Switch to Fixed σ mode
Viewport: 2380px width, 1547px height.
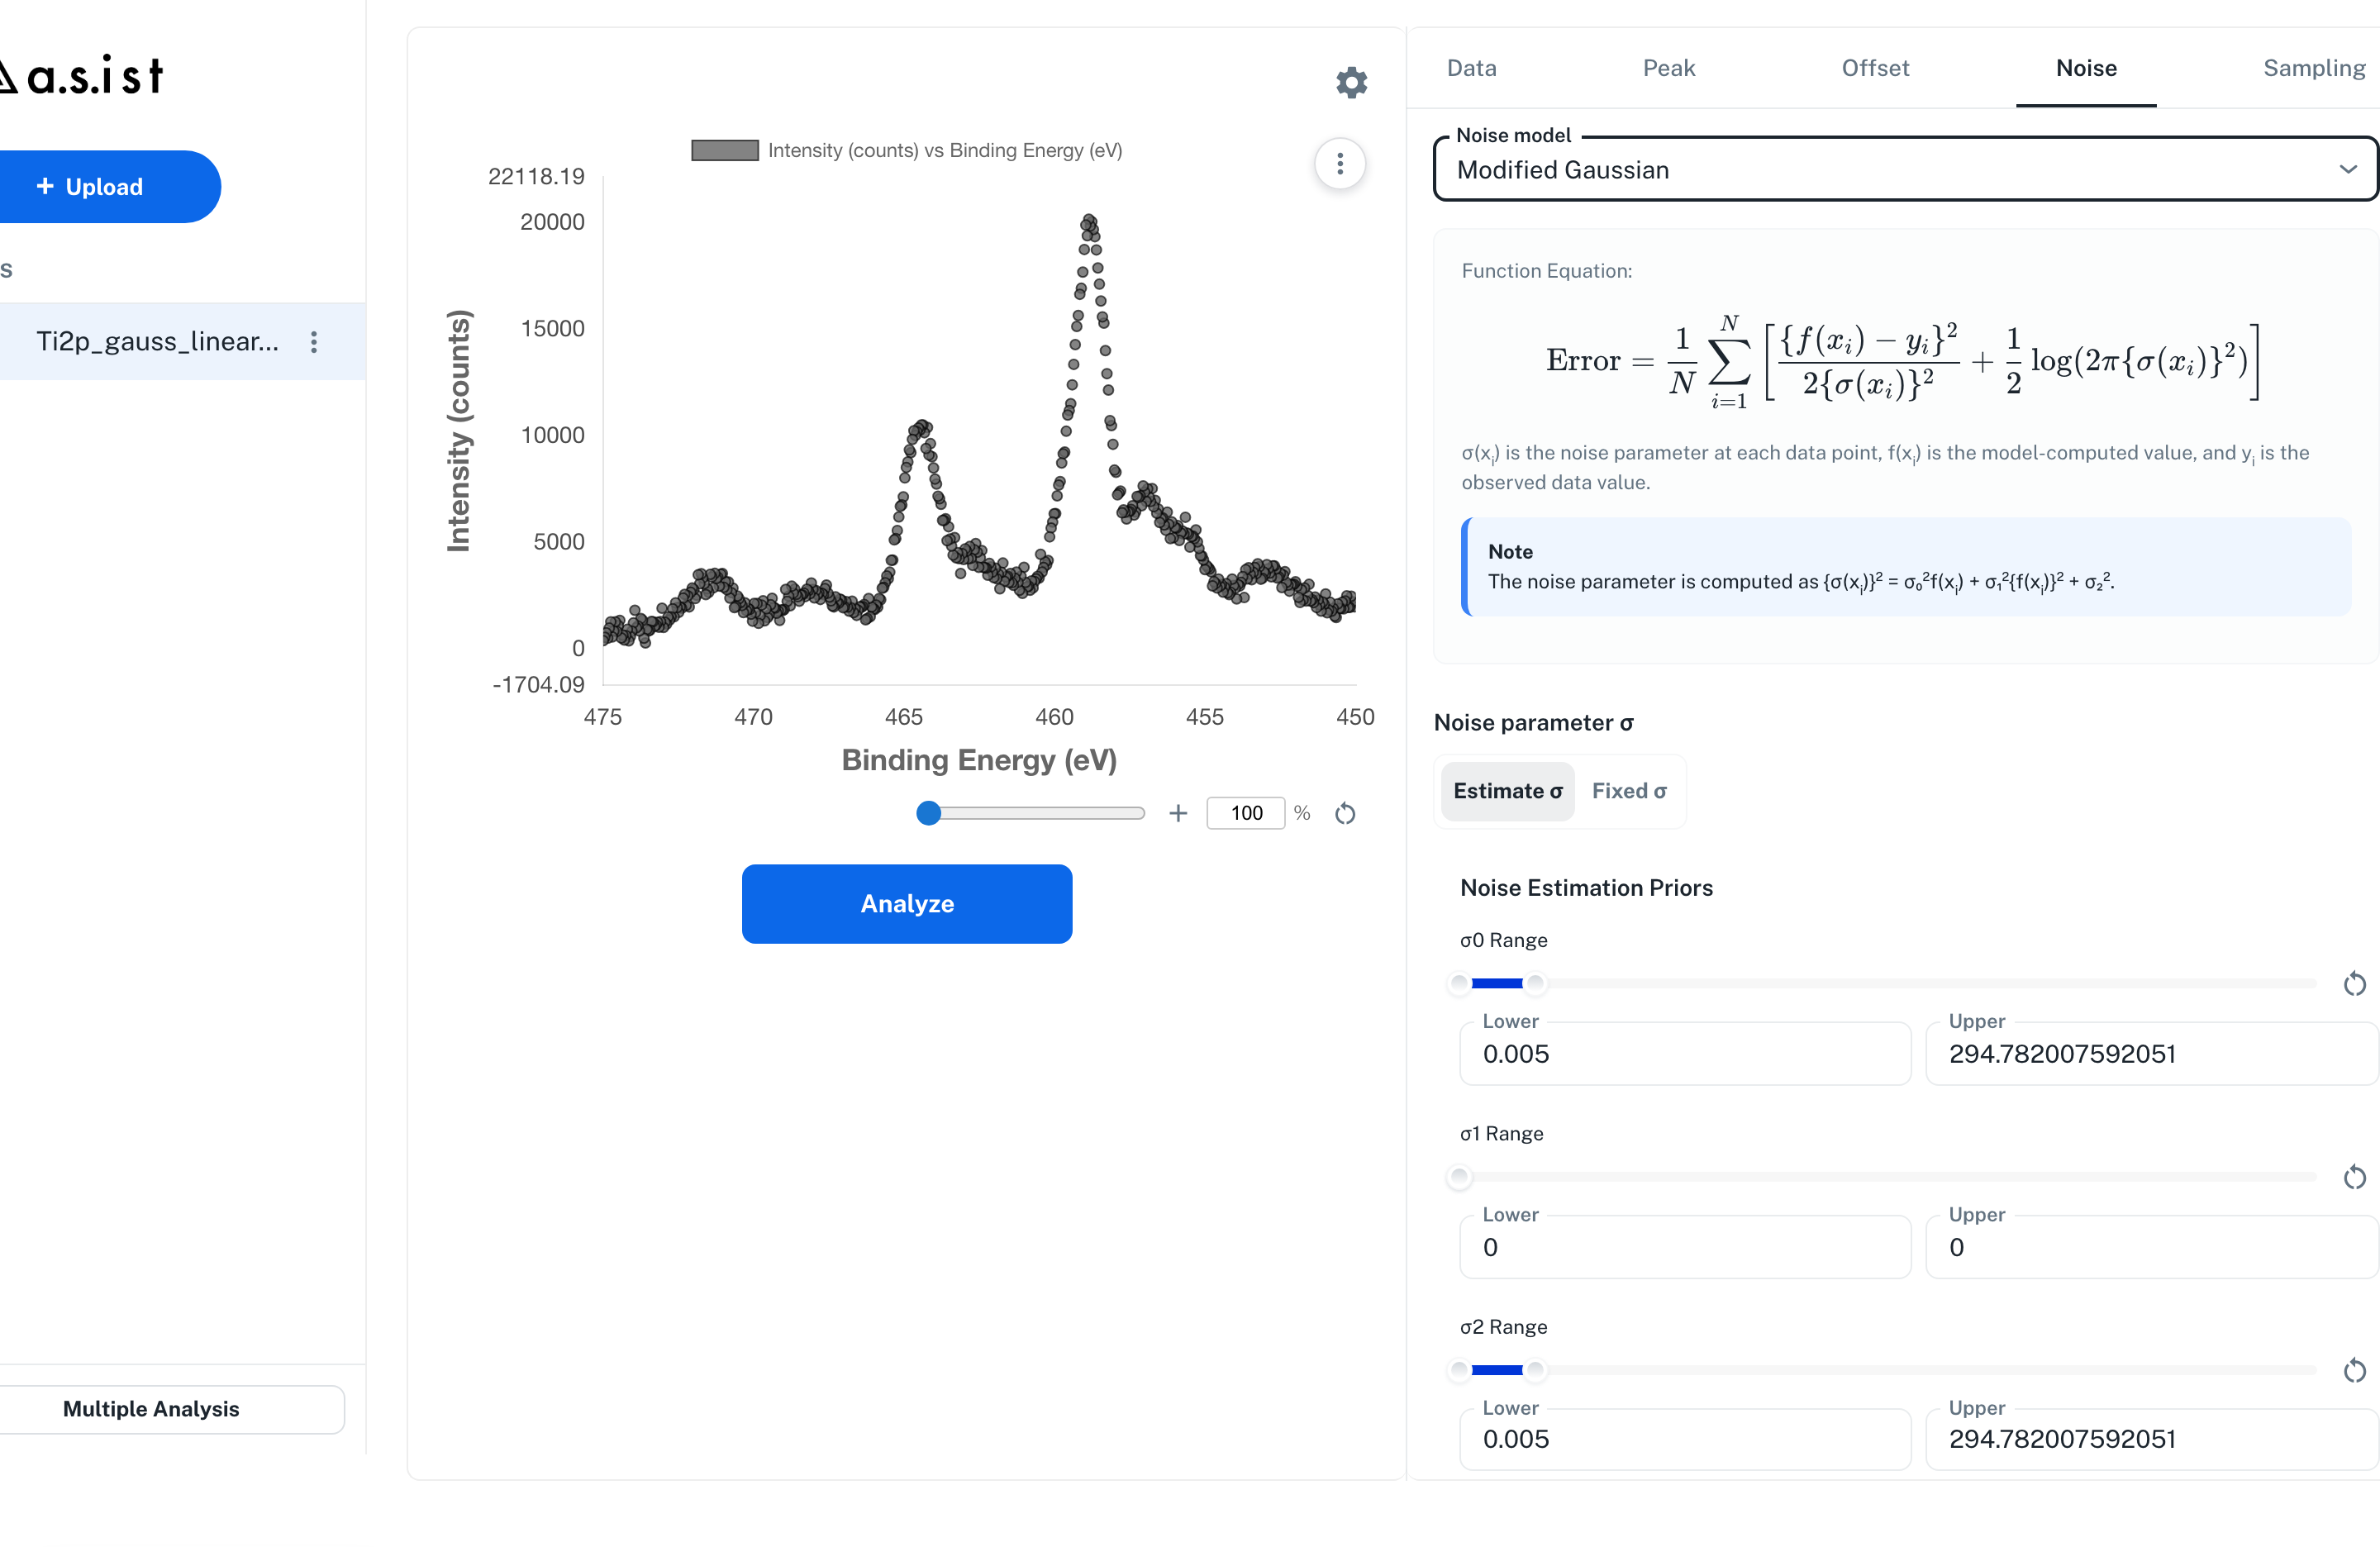click(1629, 791)
